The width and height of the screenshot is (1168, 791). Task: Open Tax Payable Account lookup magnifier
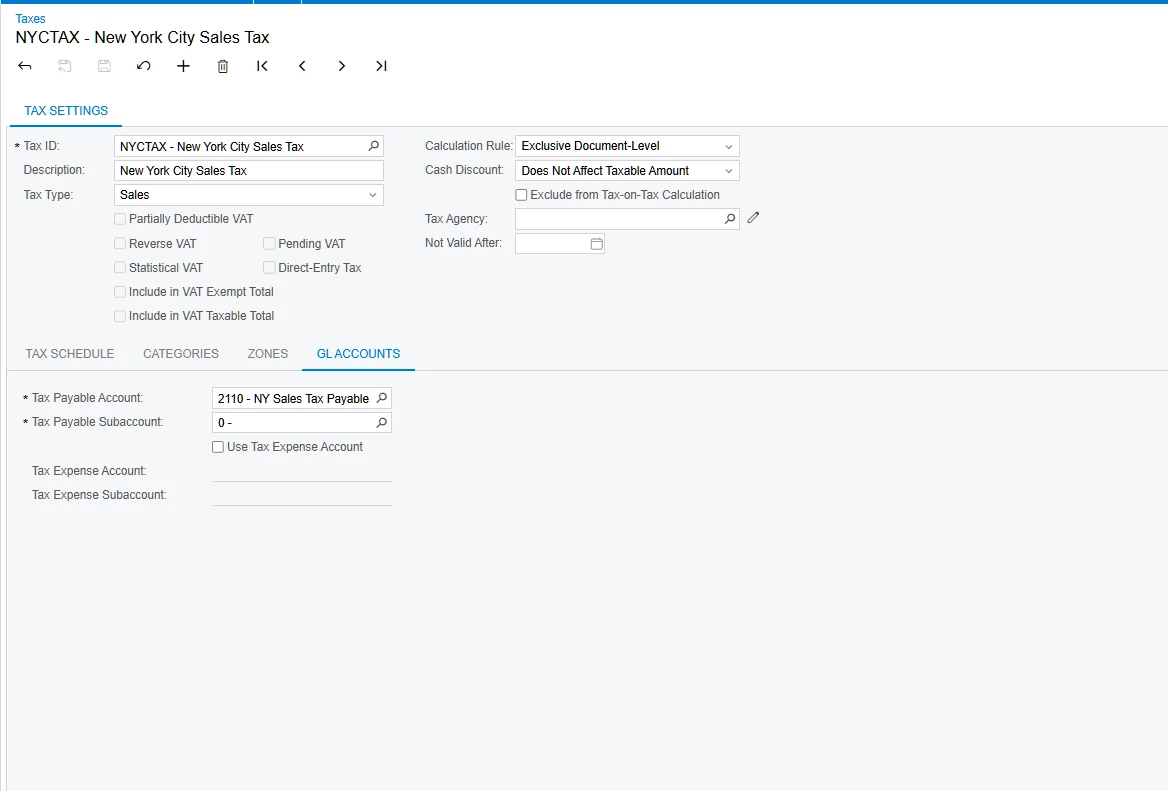[381, 398]
